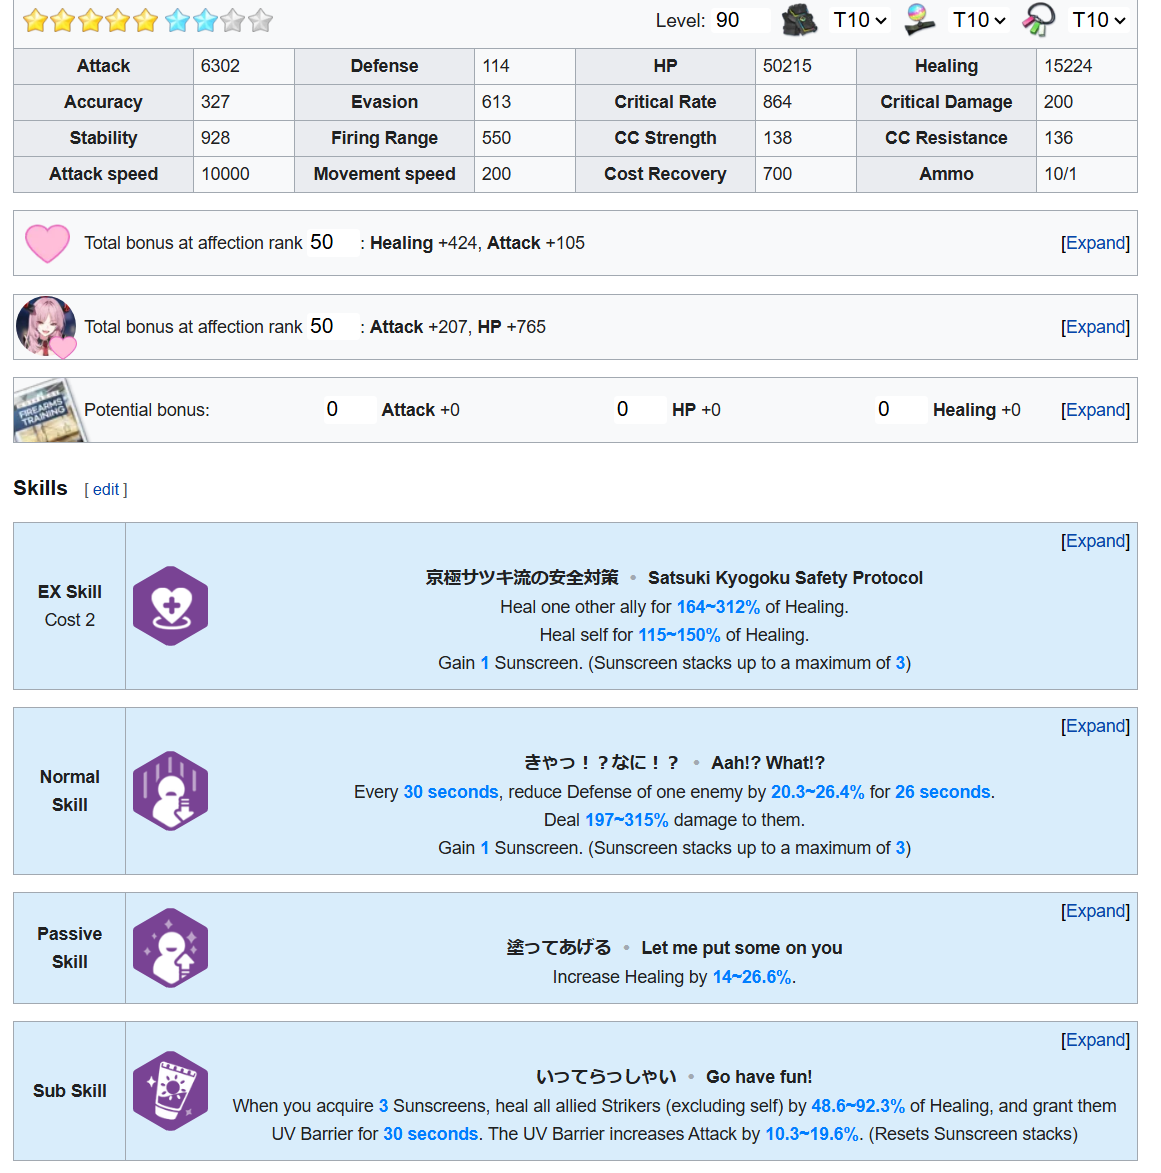
Task: Click the portrait row affection rank 50 field
Action: tap(334, 326)
